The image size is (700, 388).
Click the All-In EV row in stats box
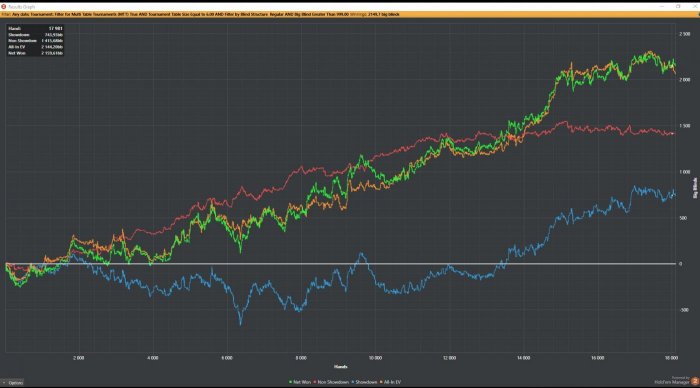tap(35, 47)
